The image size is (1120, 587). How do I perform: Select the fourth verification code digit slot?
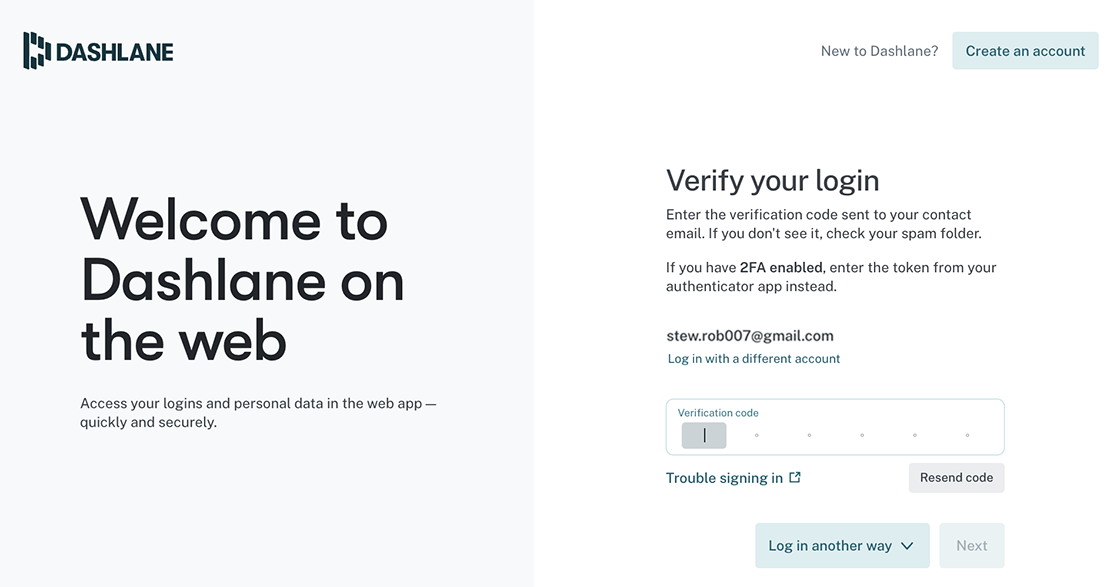862,435
